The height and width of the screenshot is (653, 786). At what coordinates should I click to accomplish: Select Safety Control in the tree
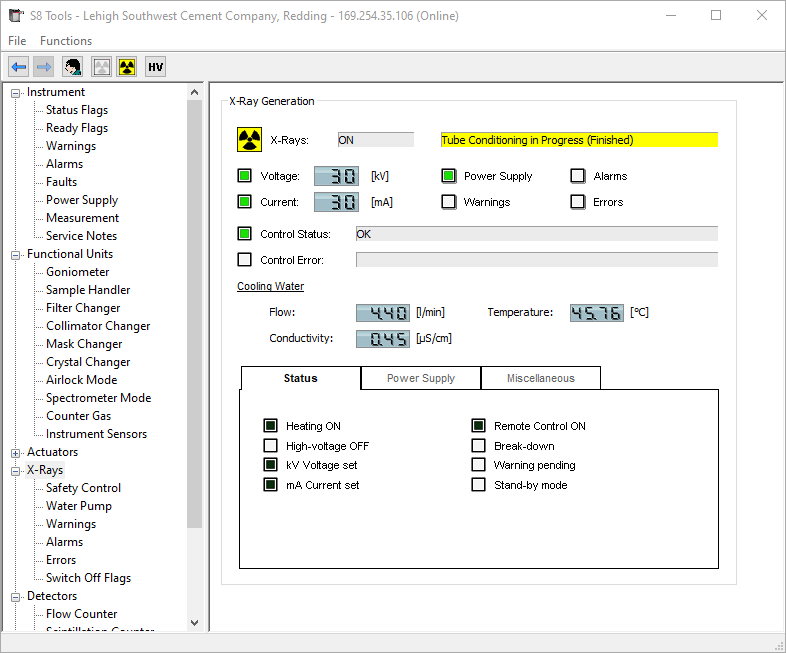click(x=83, y=488)
